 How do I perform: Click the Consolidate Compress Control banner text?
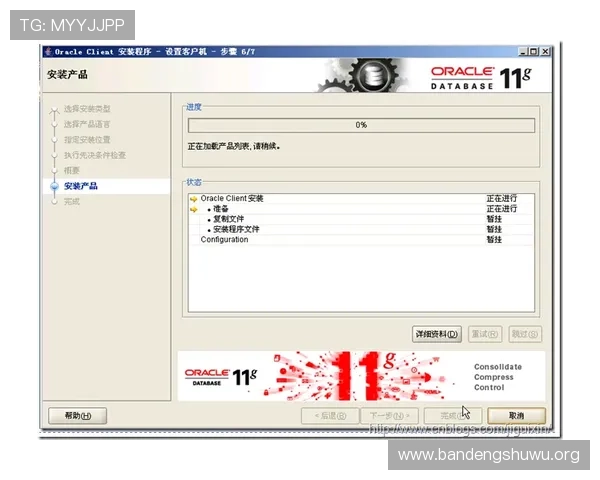tap(497, 377)
